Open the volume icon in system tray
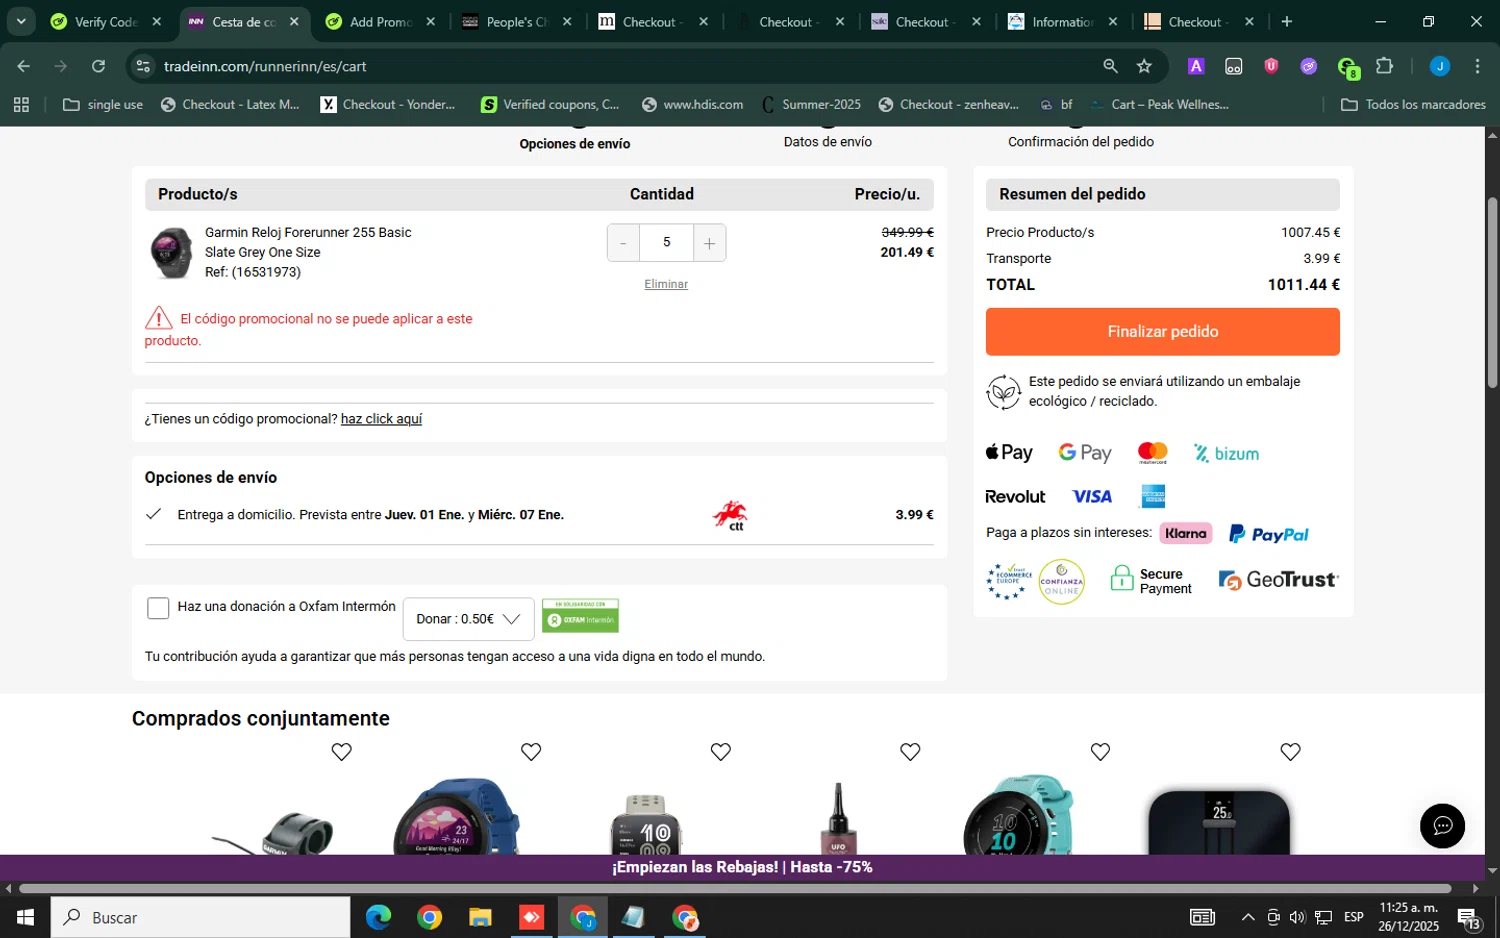The width and height of the screenshot is (1500, 938). [1297, 917]
